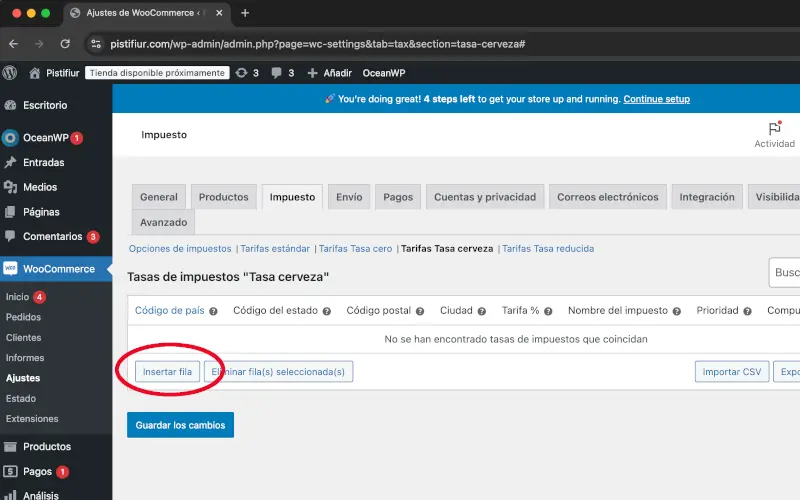Click help icon next to Código del estado

[327, 311]
